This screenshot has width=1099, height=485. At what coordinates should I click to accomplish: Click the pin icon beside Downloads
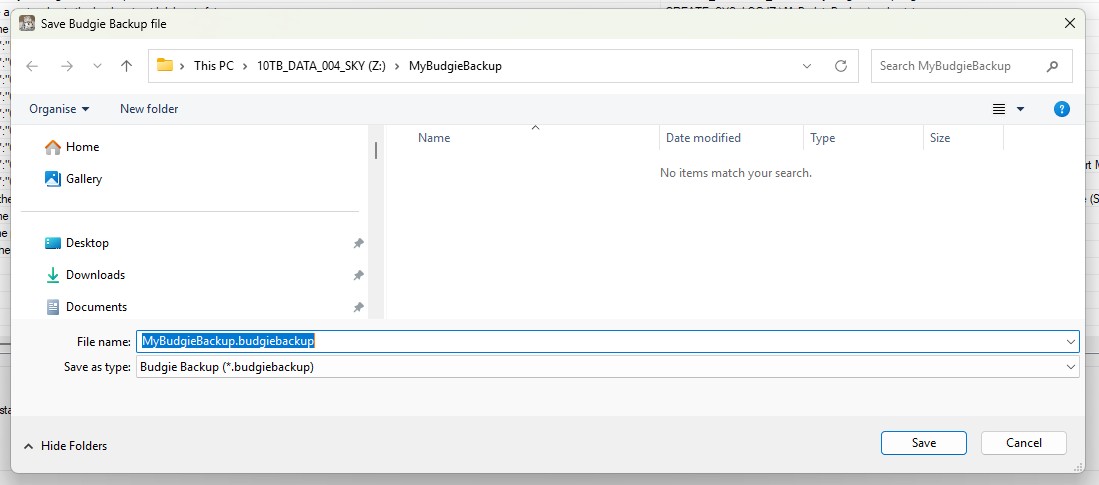tap(358, 275)
